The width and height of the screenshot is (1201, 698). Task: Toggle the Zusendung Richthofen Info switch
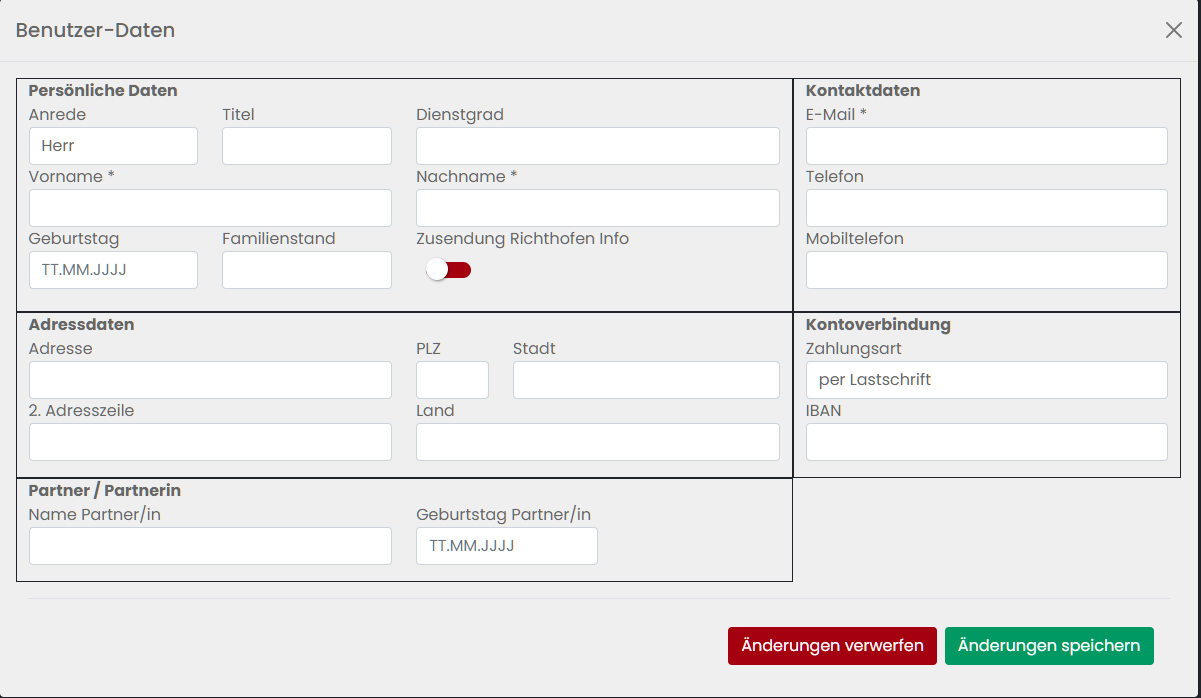pos(448,270)
